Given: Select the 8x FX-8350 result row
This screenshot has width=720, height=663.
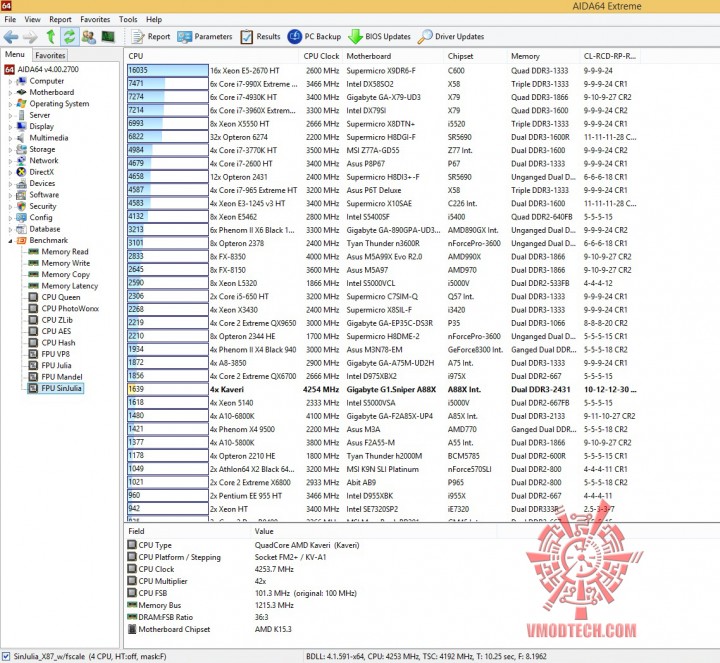Looking at the screenshot, I should [x=381, y=257].
